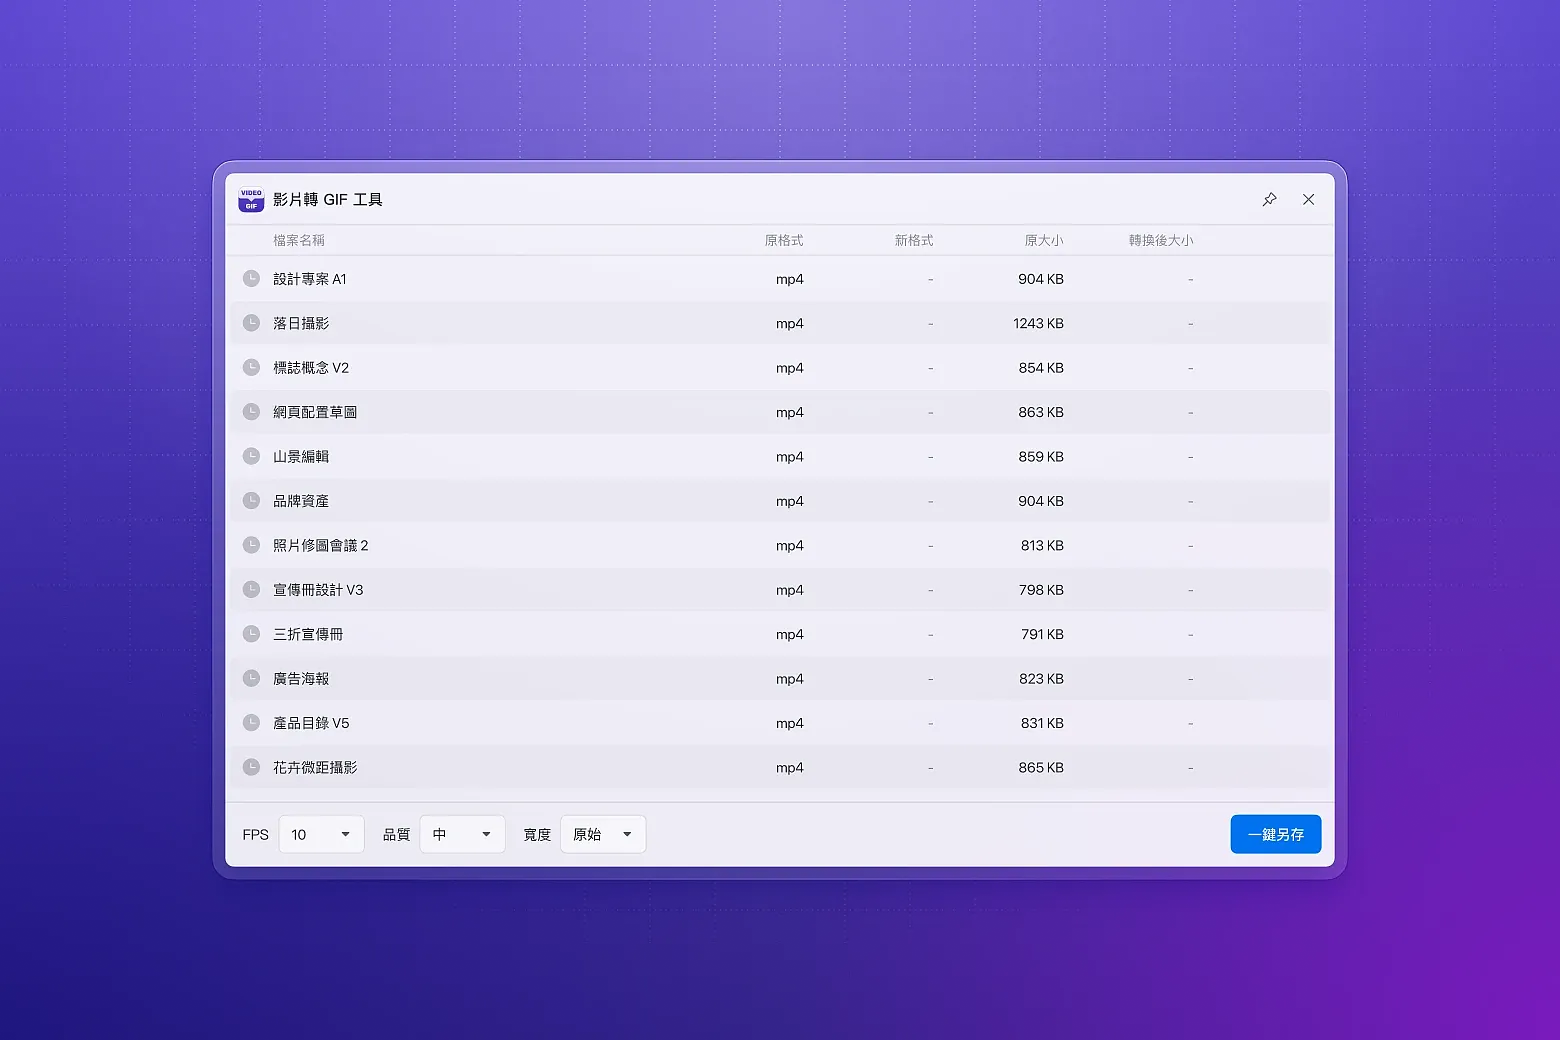Sort by the 新格式 column header

(x=914, y=240)
